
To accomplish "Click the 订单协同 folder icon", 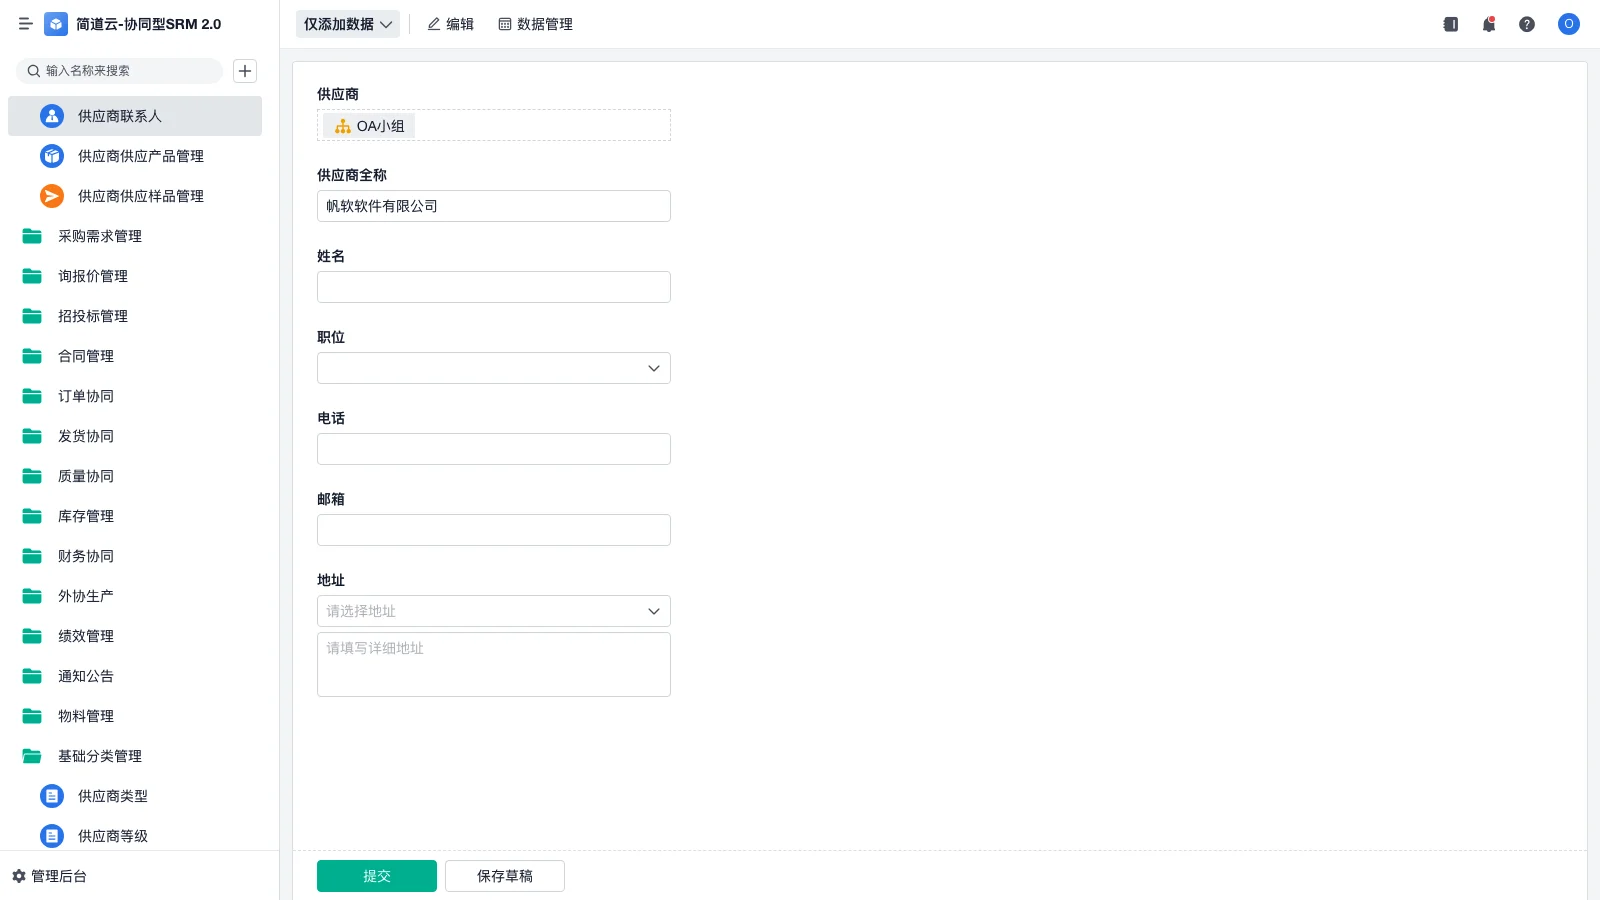I will (x=32, y=396).
